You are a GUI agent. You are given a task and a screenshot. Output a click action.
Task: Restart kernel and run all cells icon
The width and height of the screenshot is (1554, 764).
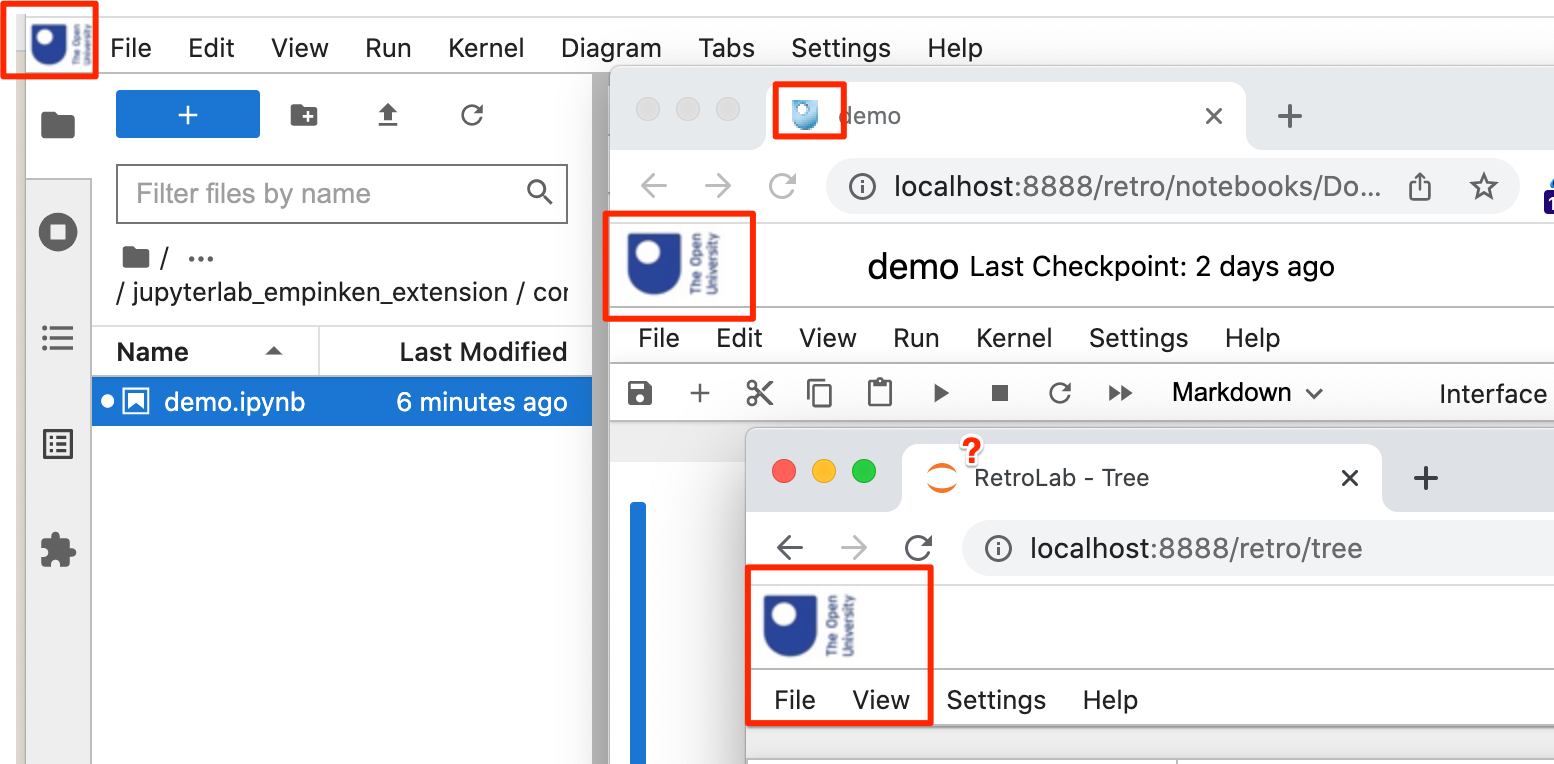(1121, 393)
